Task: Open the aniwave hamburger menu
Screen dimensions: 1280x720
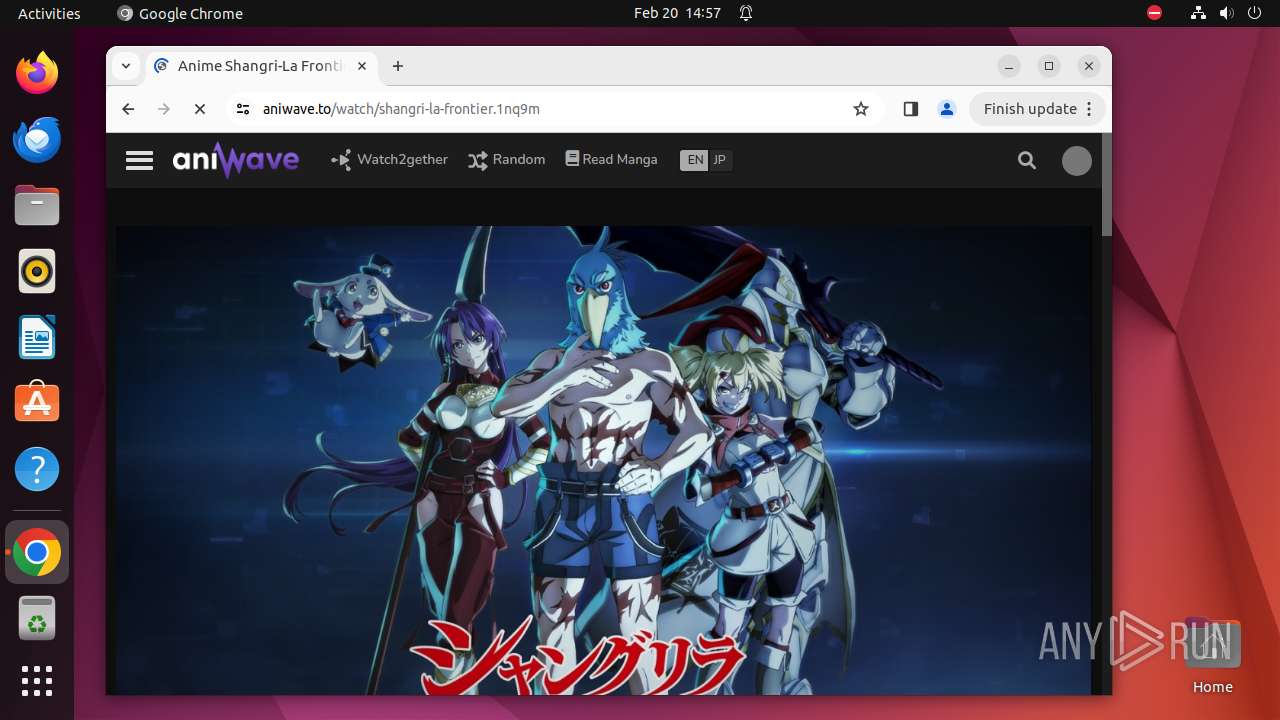Action: point(139,160)
